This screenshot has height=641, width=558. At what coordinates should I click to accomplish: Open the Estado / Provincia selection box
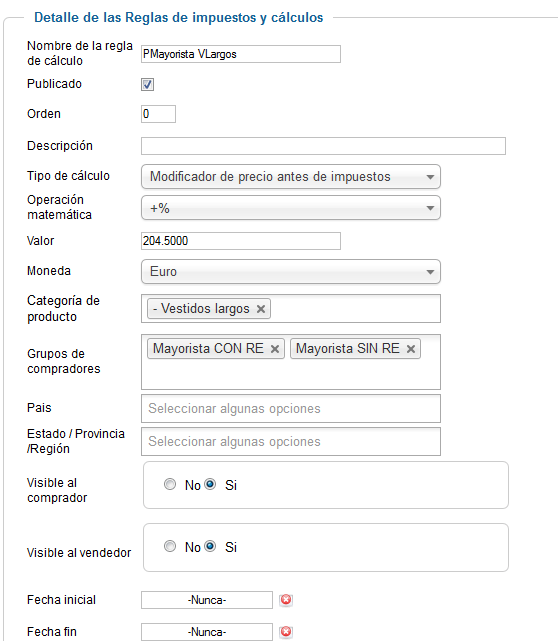click(x=291, y=442)
